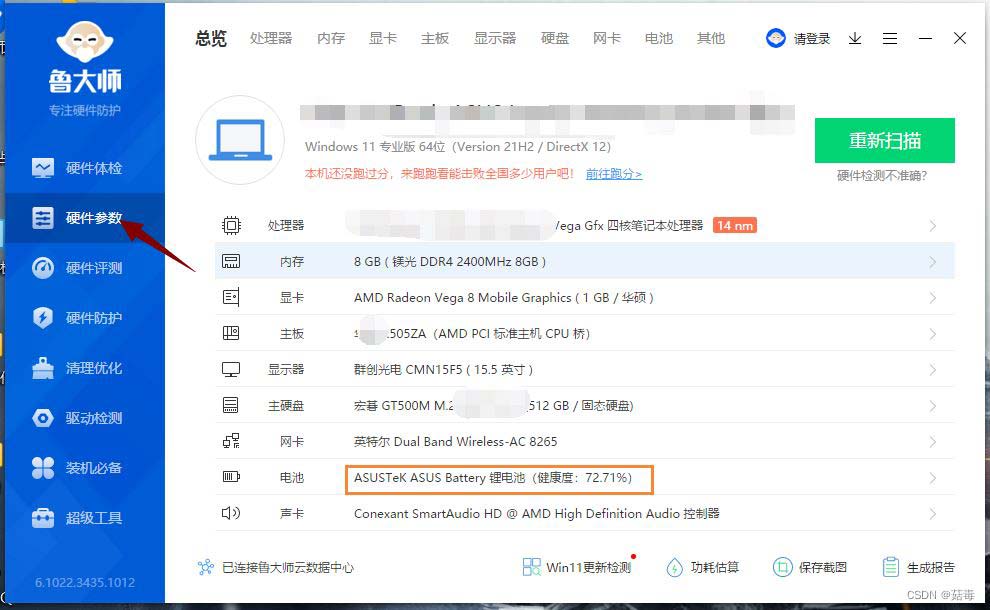Switch to the 内存 tab

(x=331, y=39)
